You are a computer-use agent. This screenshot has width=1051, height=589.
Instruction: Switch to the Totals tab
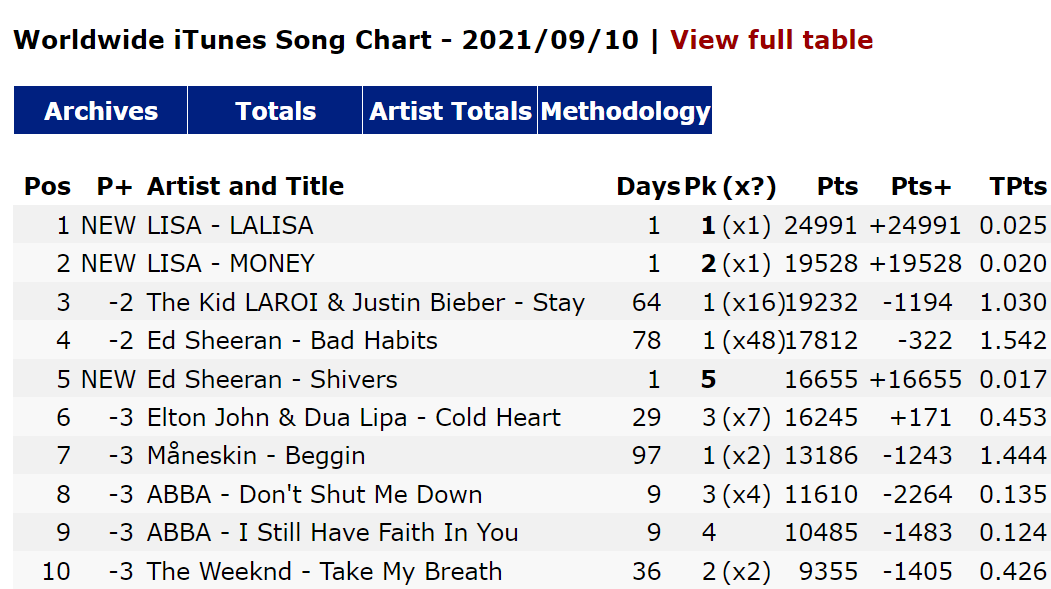[x=275, y=111]
